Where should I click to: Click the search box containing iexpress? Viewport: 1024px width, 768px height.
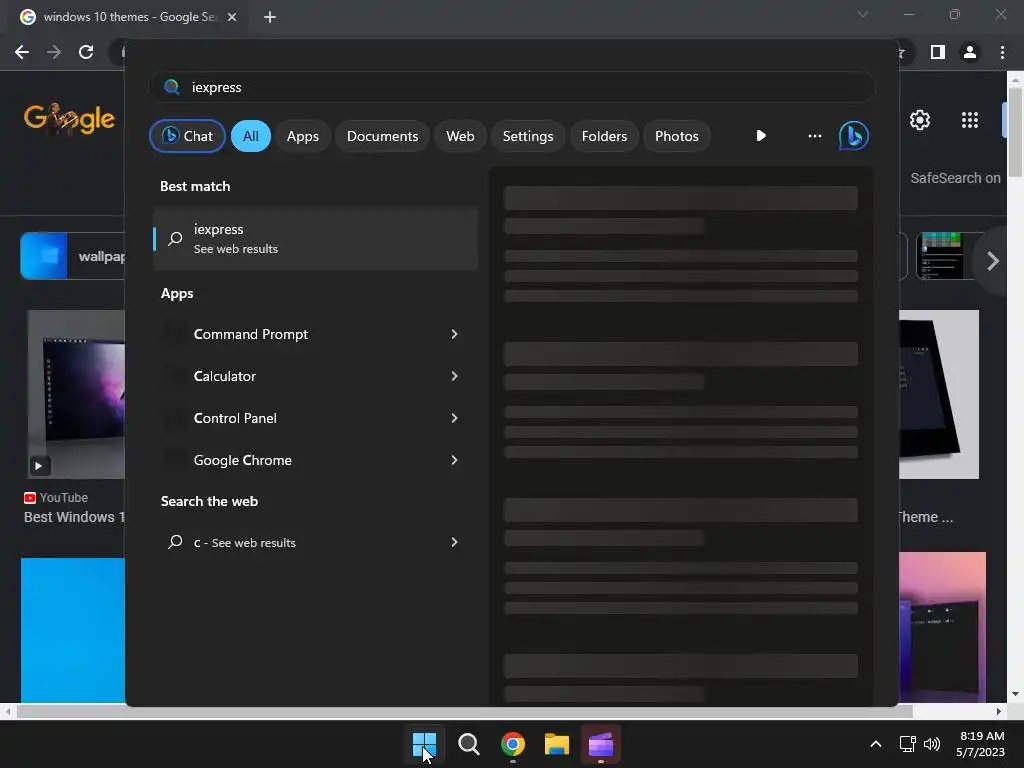(x=512, y=87)
